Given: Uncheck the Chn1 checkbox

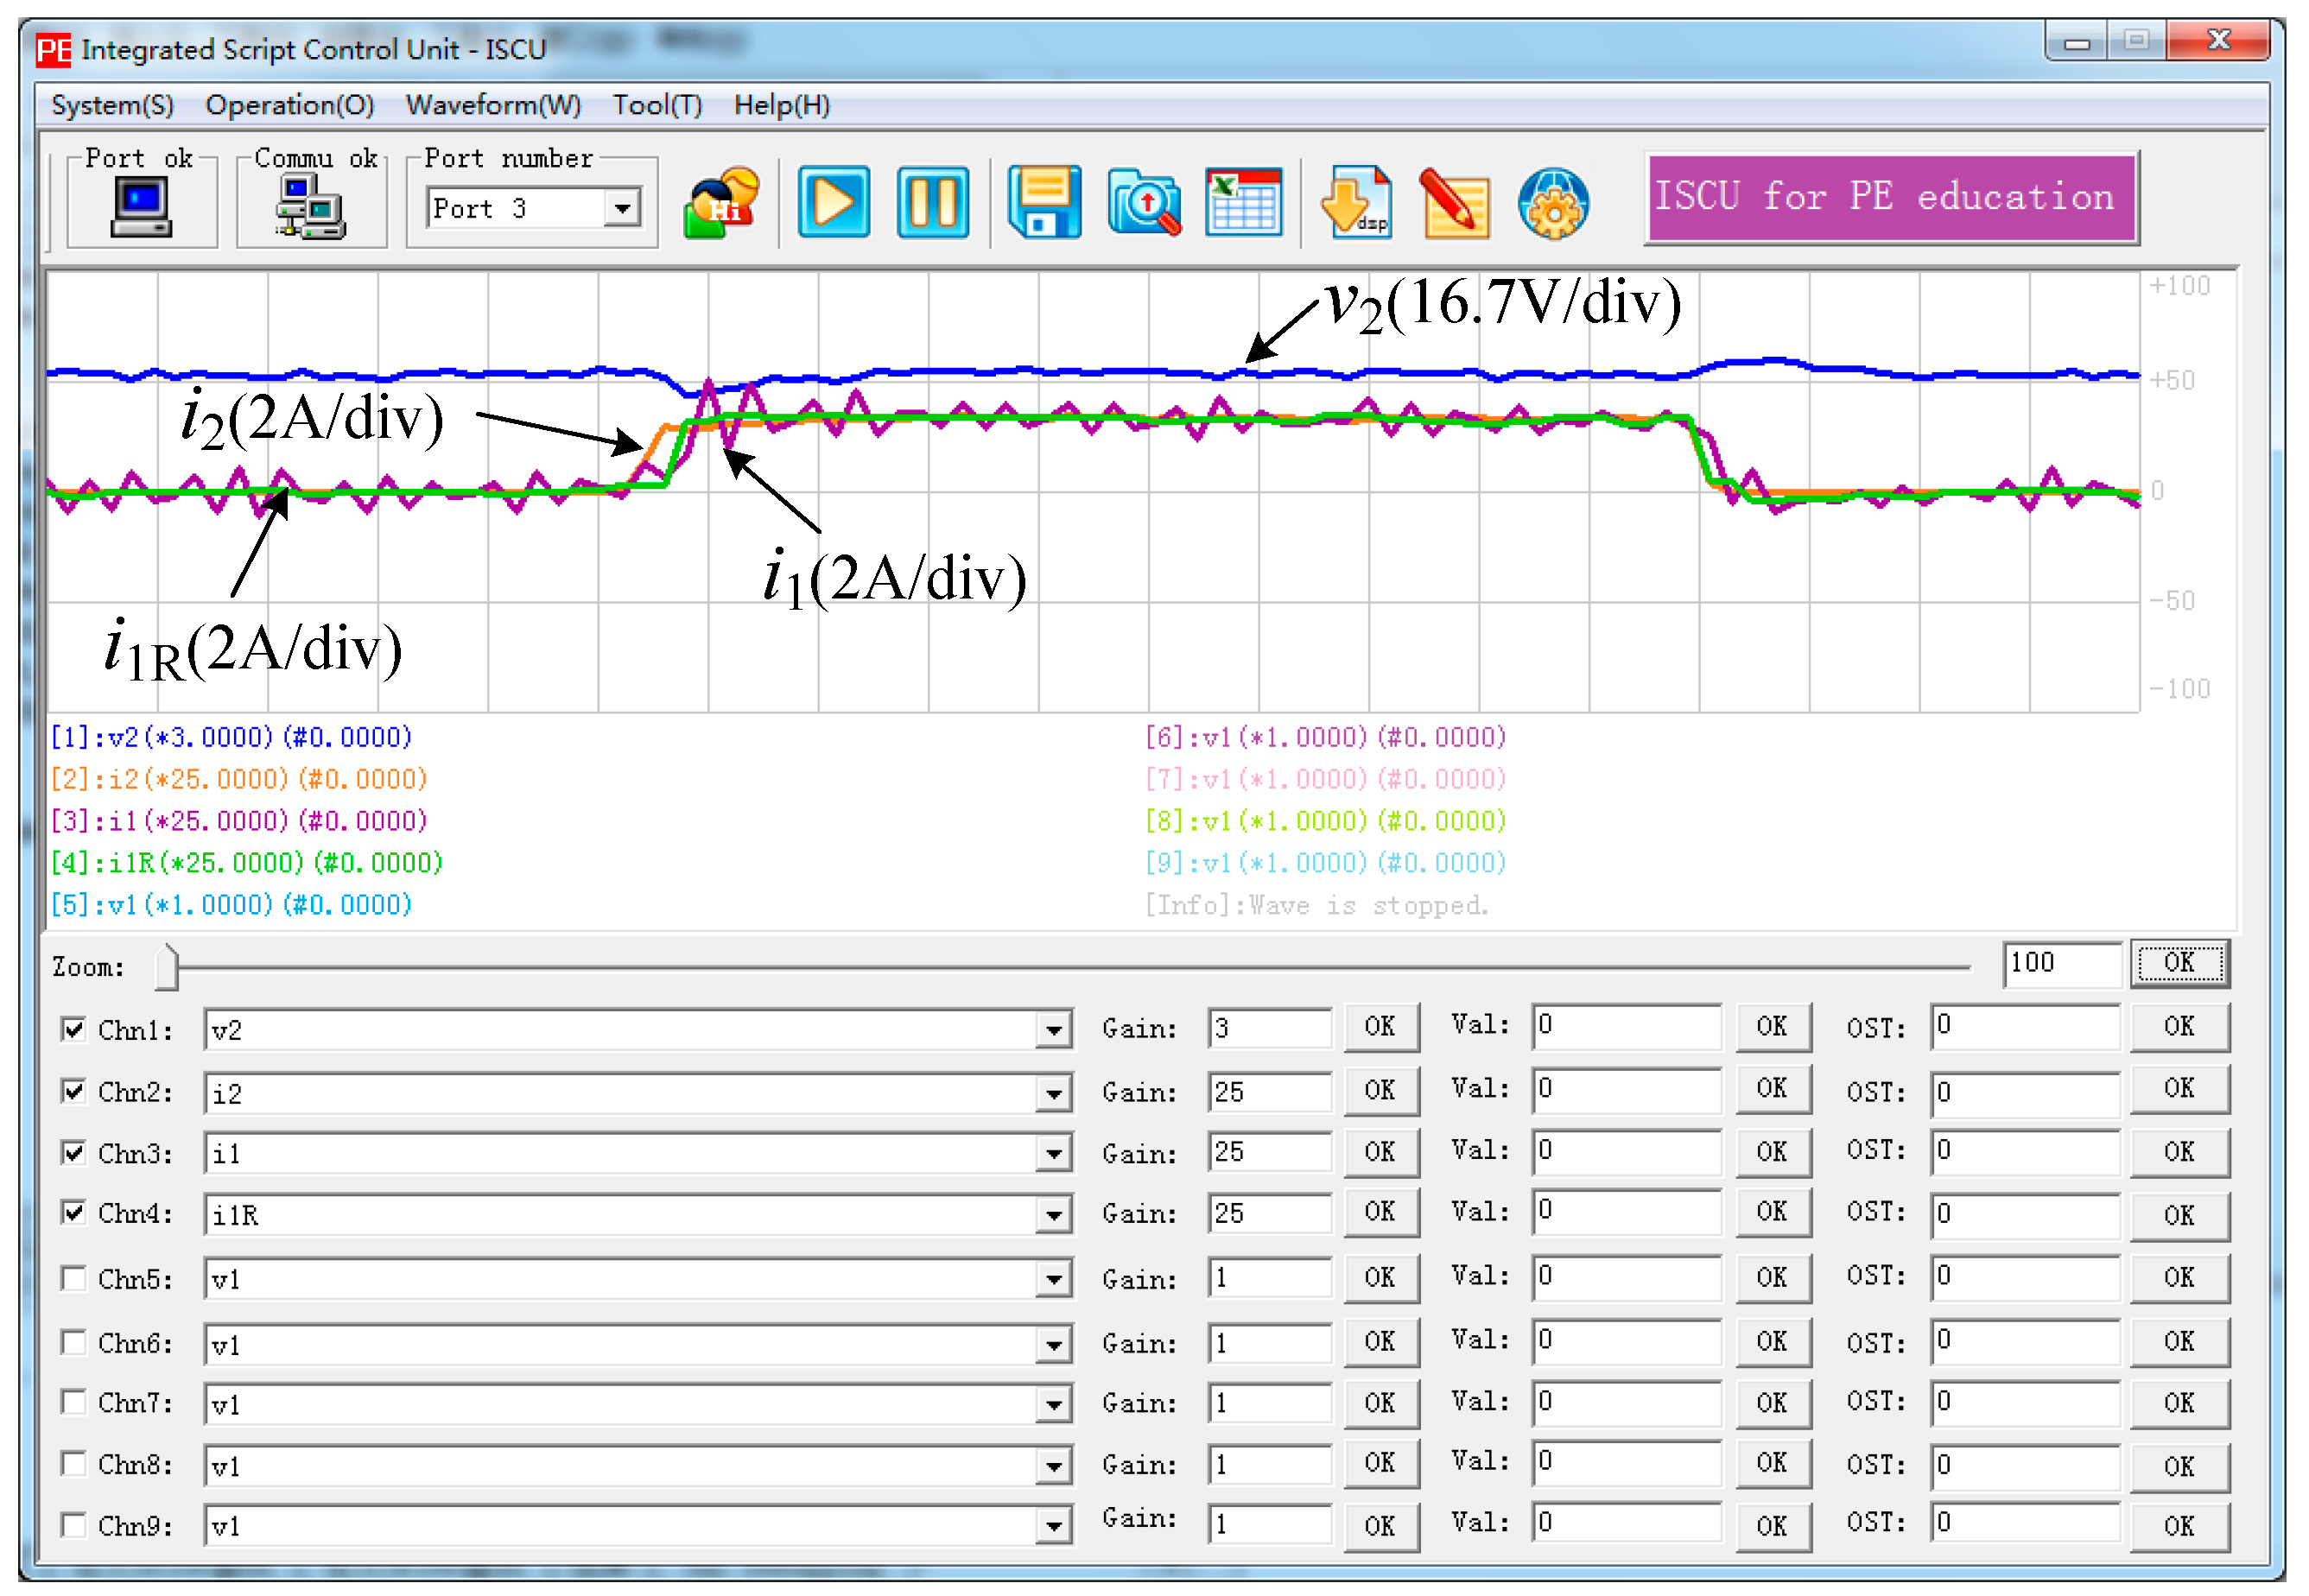Looking at the screenshot, I should tap(73, 1029).
